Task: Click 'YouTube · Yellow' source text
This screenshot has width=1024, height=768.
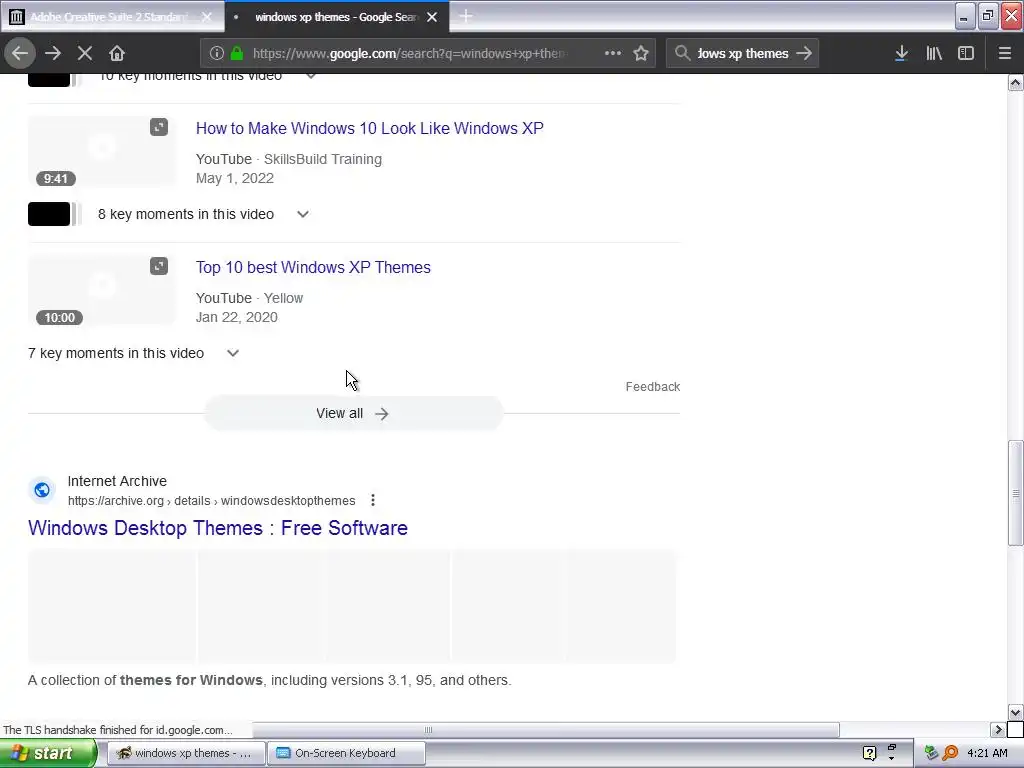Action: (249, 298)
